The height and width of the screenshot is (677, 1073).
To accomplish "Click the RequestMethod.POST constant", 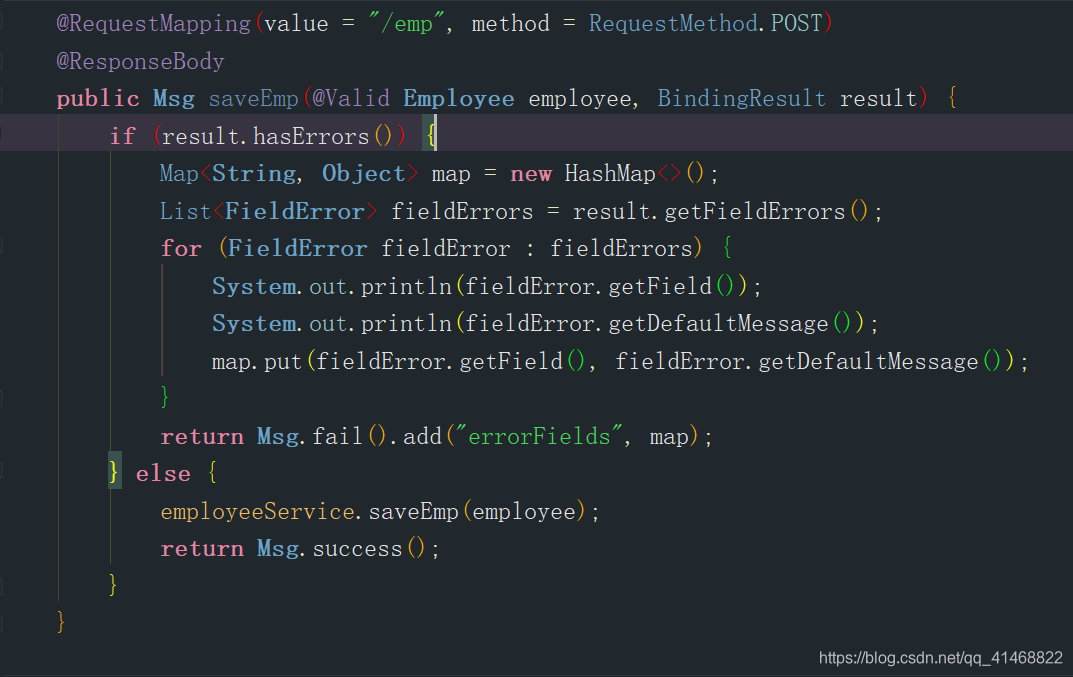I will click(706, 24).
